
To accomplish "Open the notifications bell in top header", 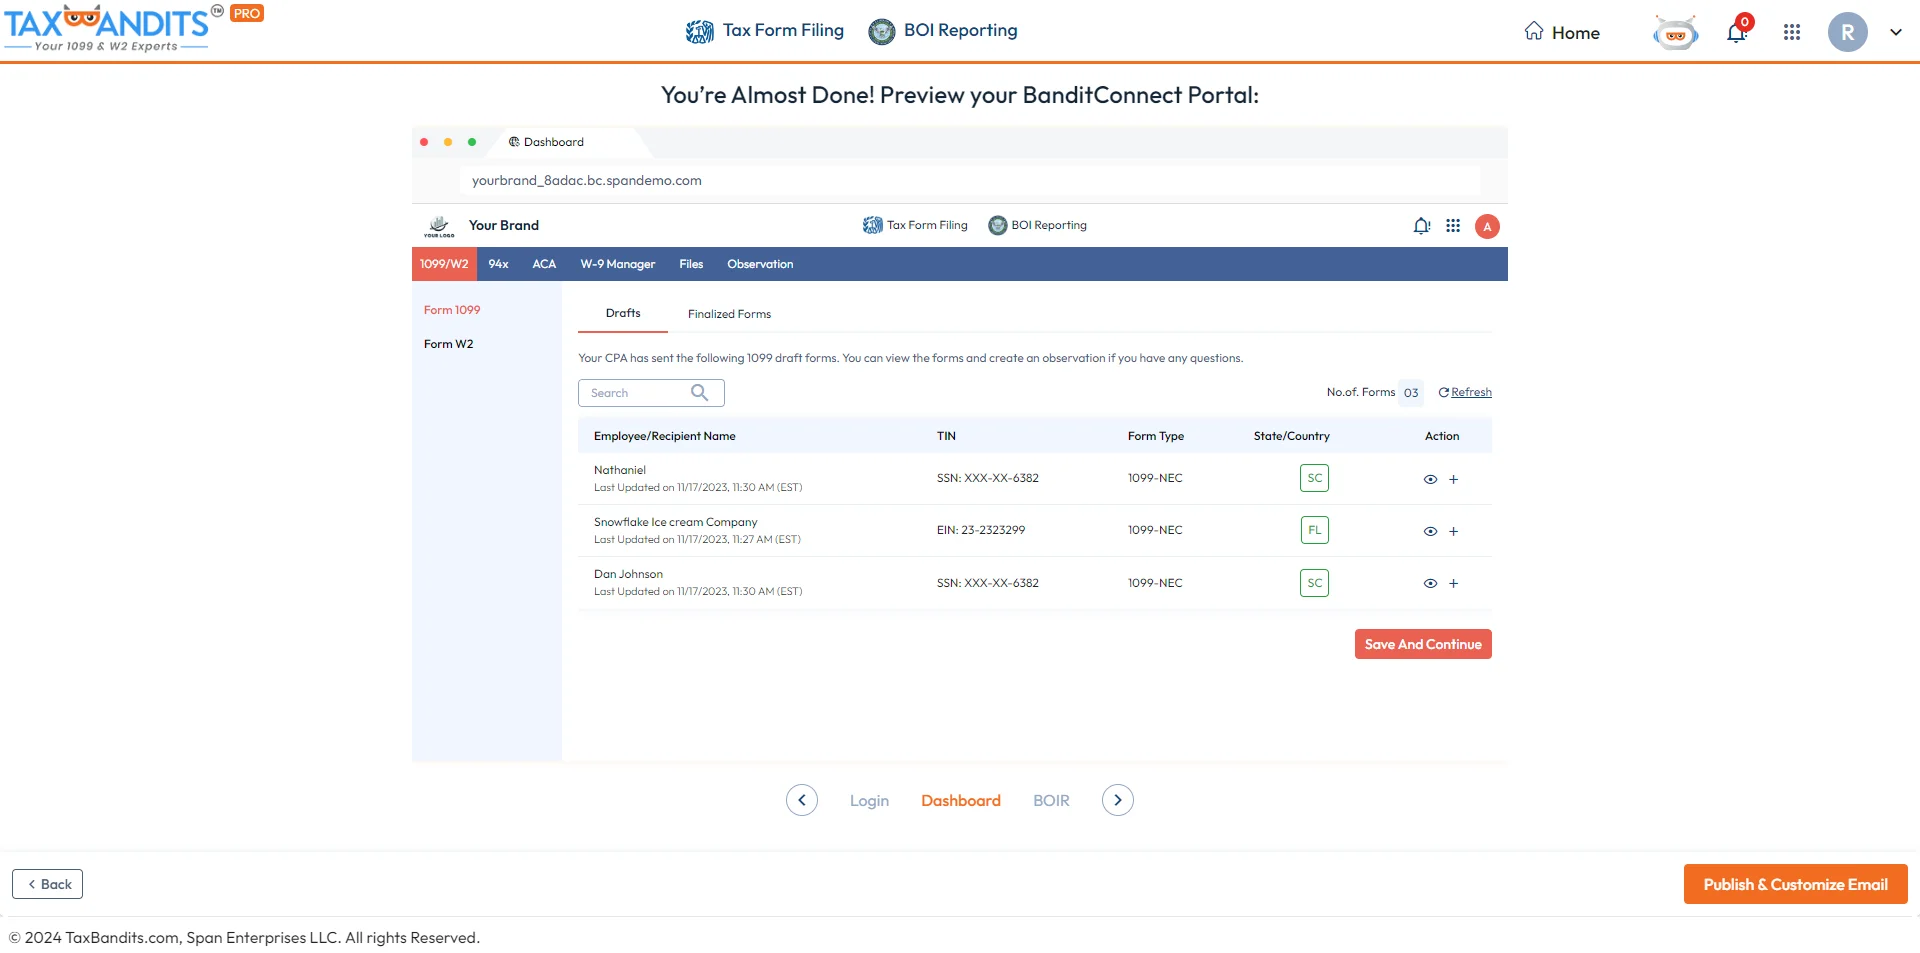I will tap(1738, 31).
